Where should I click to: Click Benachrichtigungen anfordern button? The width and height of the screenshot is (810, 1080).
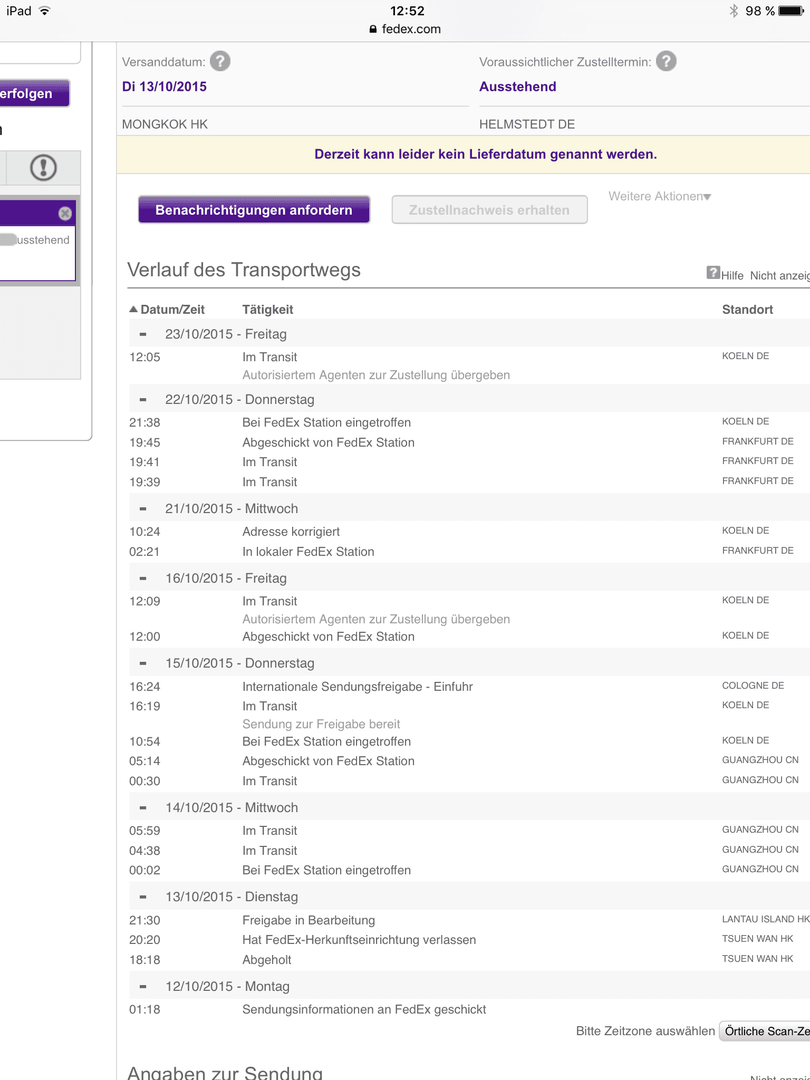point(253,210)
